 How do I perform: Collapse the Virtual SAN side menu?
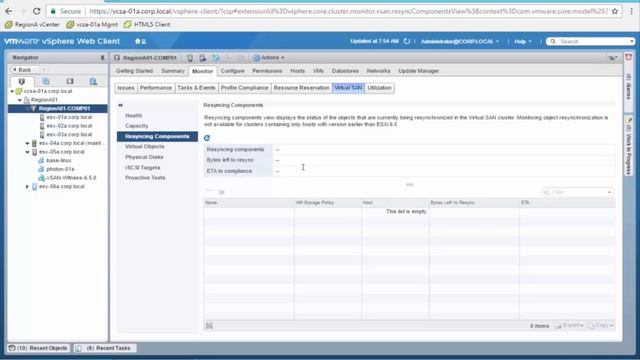coord(120,105)
